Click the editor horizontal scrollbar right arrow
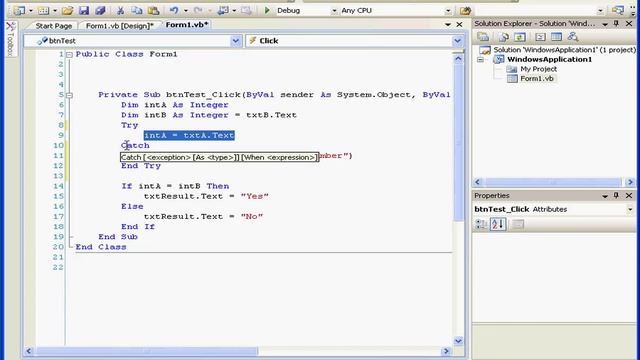640x360 pixels. [446, 351]
